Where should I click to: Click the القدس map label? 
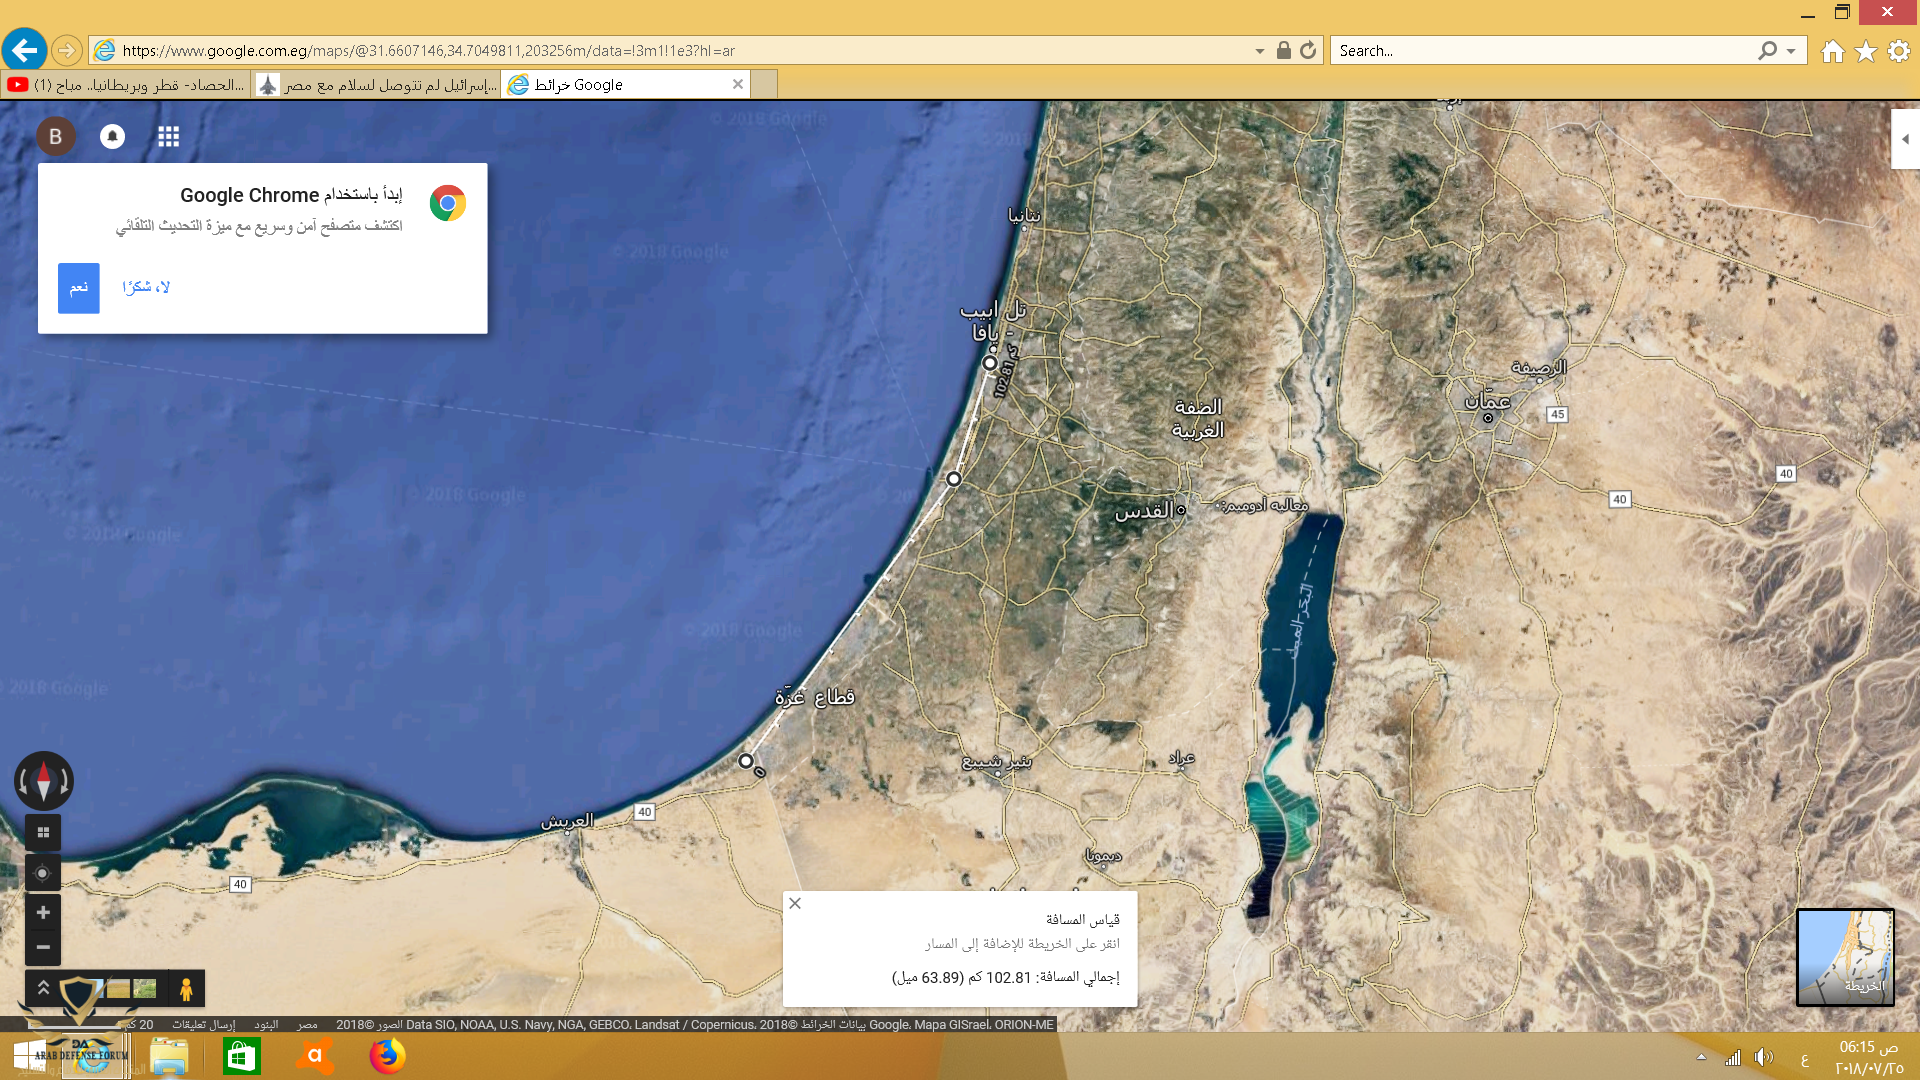click(x=1144, y=511)
